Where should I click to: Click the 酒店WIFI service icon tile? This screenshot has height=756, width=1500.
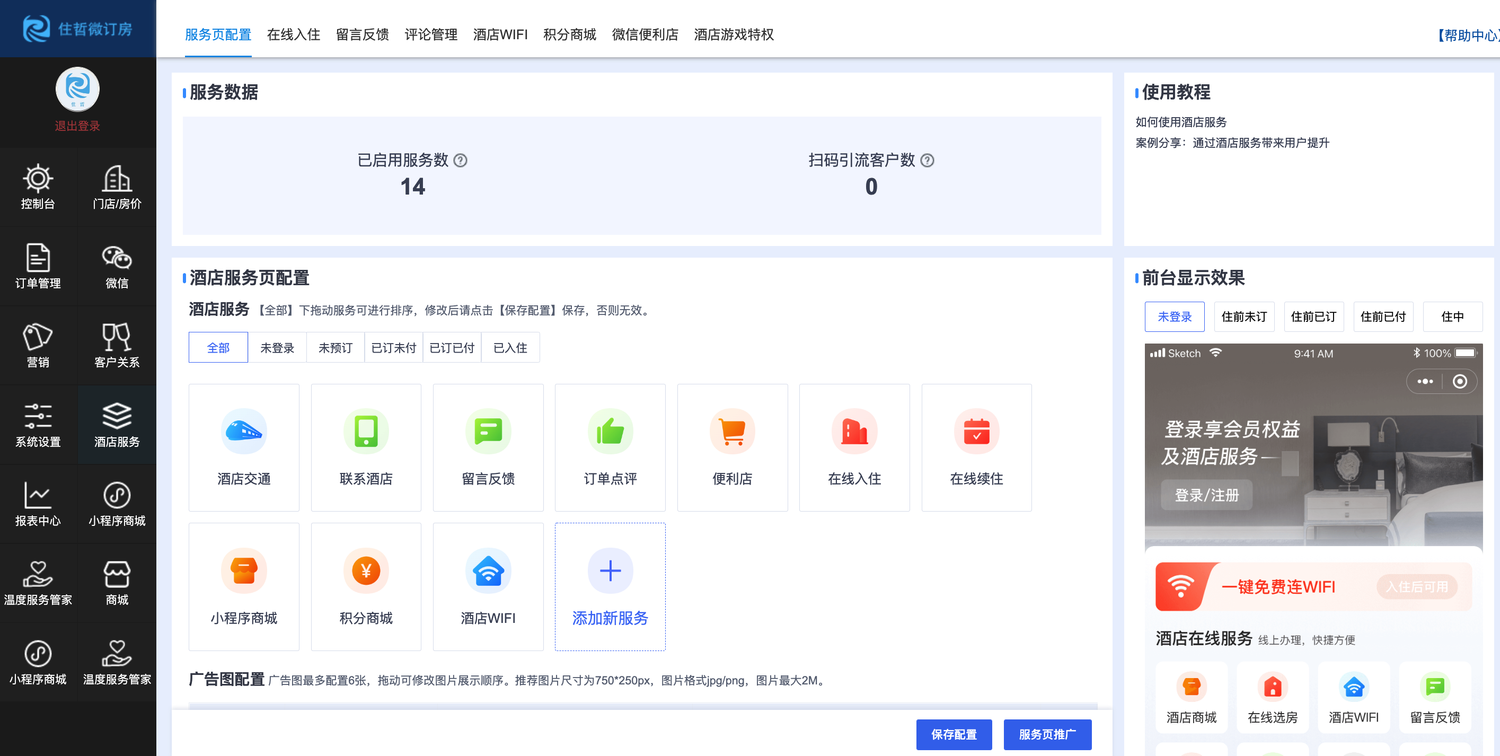pyautogui.click(x=488, y=586)
